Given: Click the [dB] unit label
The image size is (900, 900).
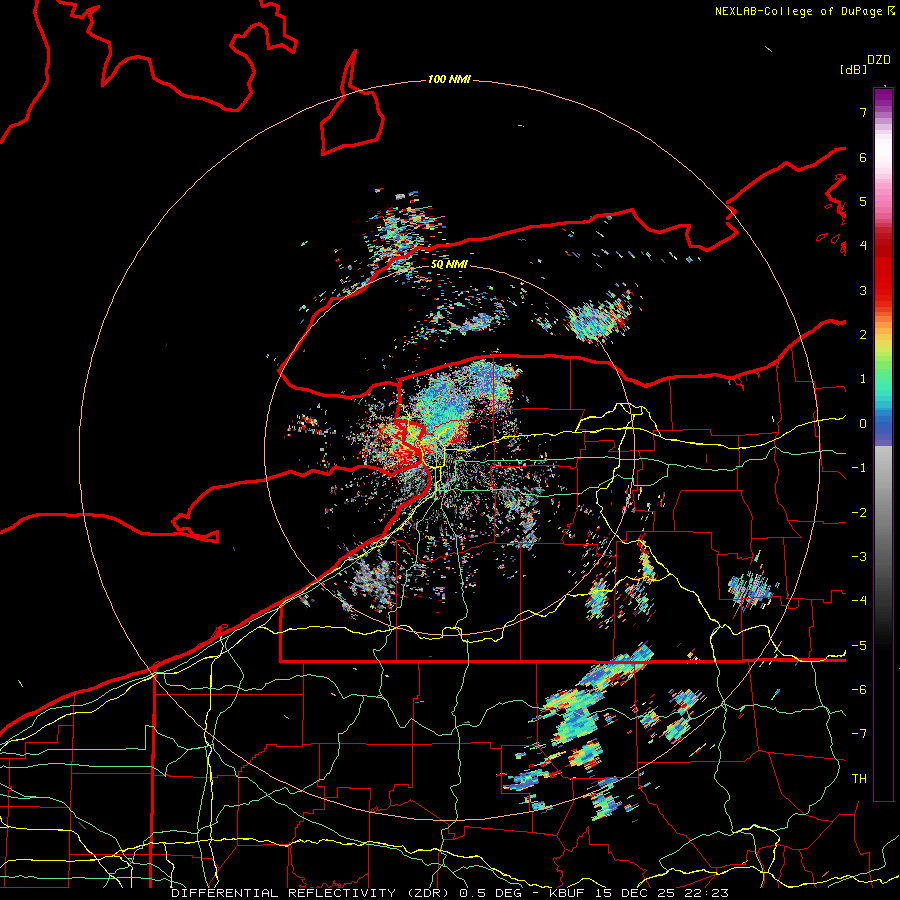Looking at the screenshot, I should point(854,69).
